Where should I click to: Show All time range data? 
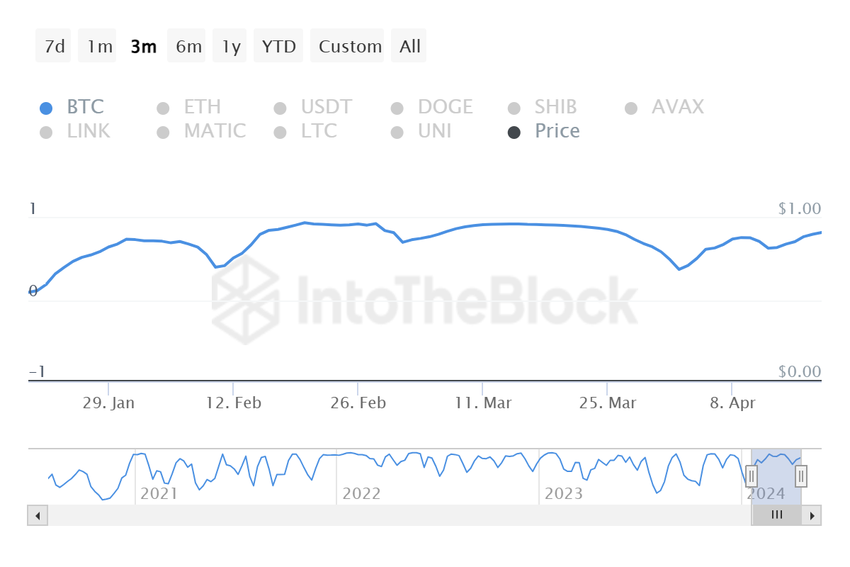[409, 46]
